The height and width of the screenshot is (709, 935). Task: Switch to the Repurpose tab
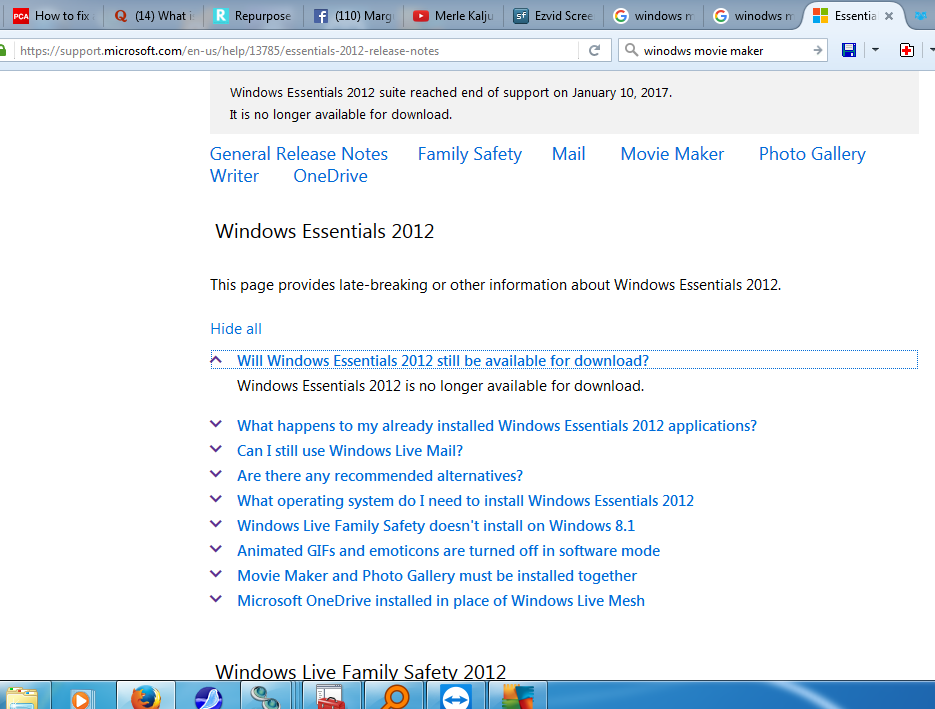254,16
